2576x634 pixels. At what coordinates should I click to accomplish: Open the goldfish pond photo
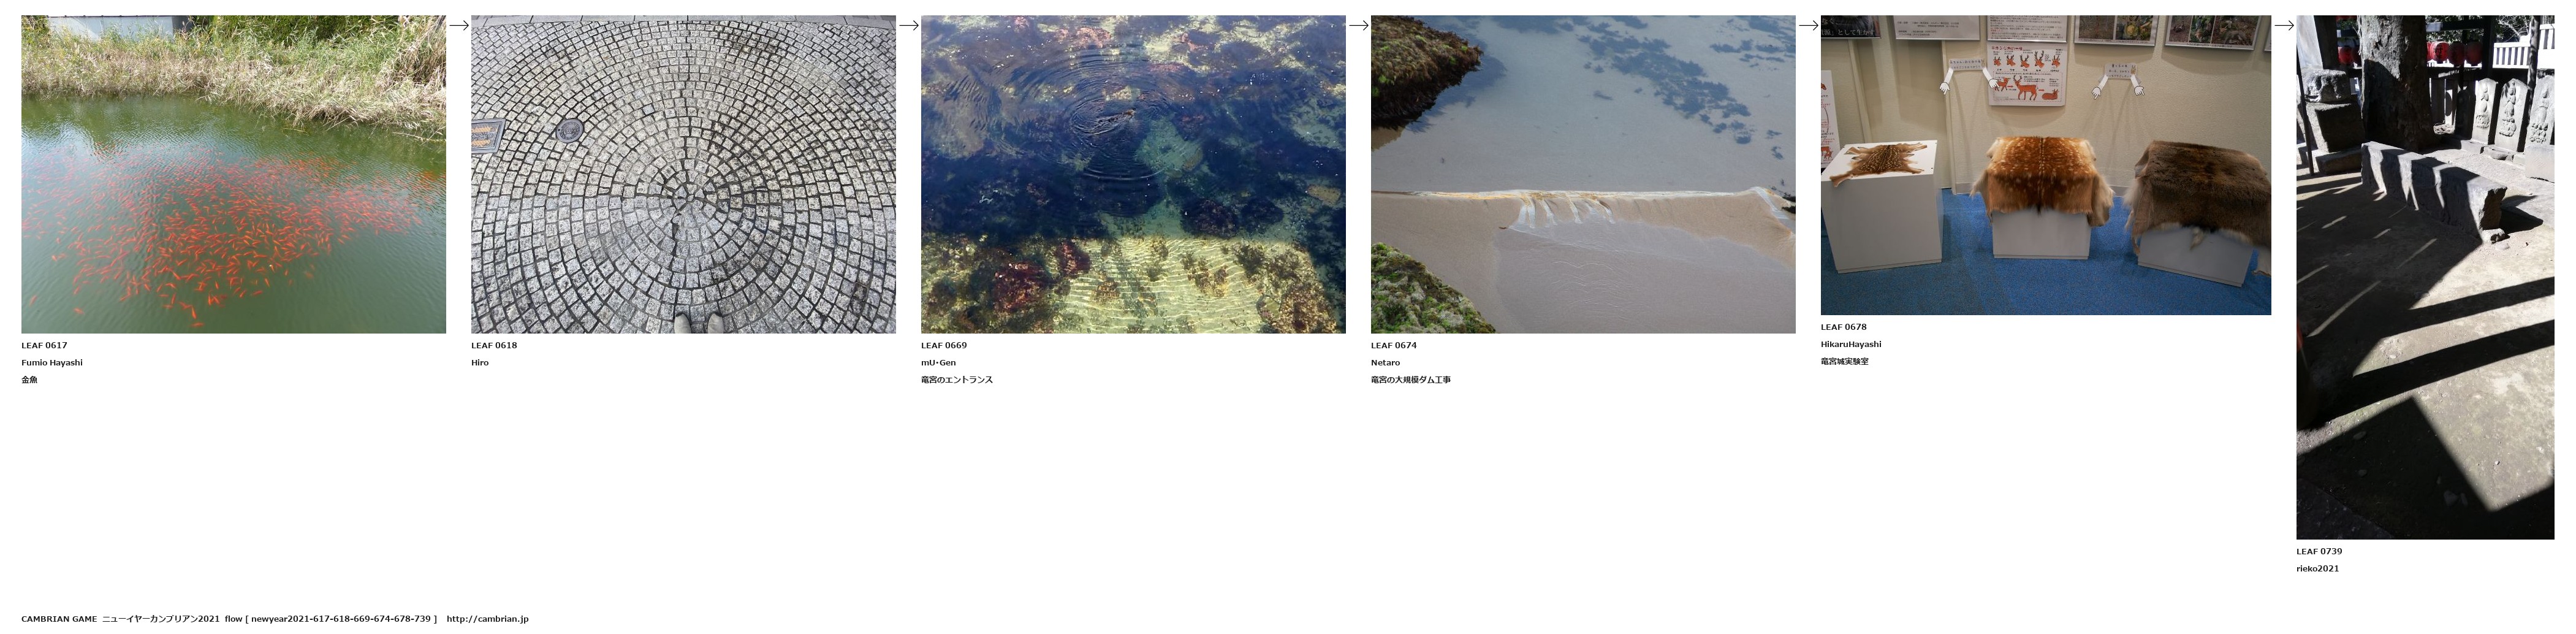pyautogui.click(x=234, y=174)
